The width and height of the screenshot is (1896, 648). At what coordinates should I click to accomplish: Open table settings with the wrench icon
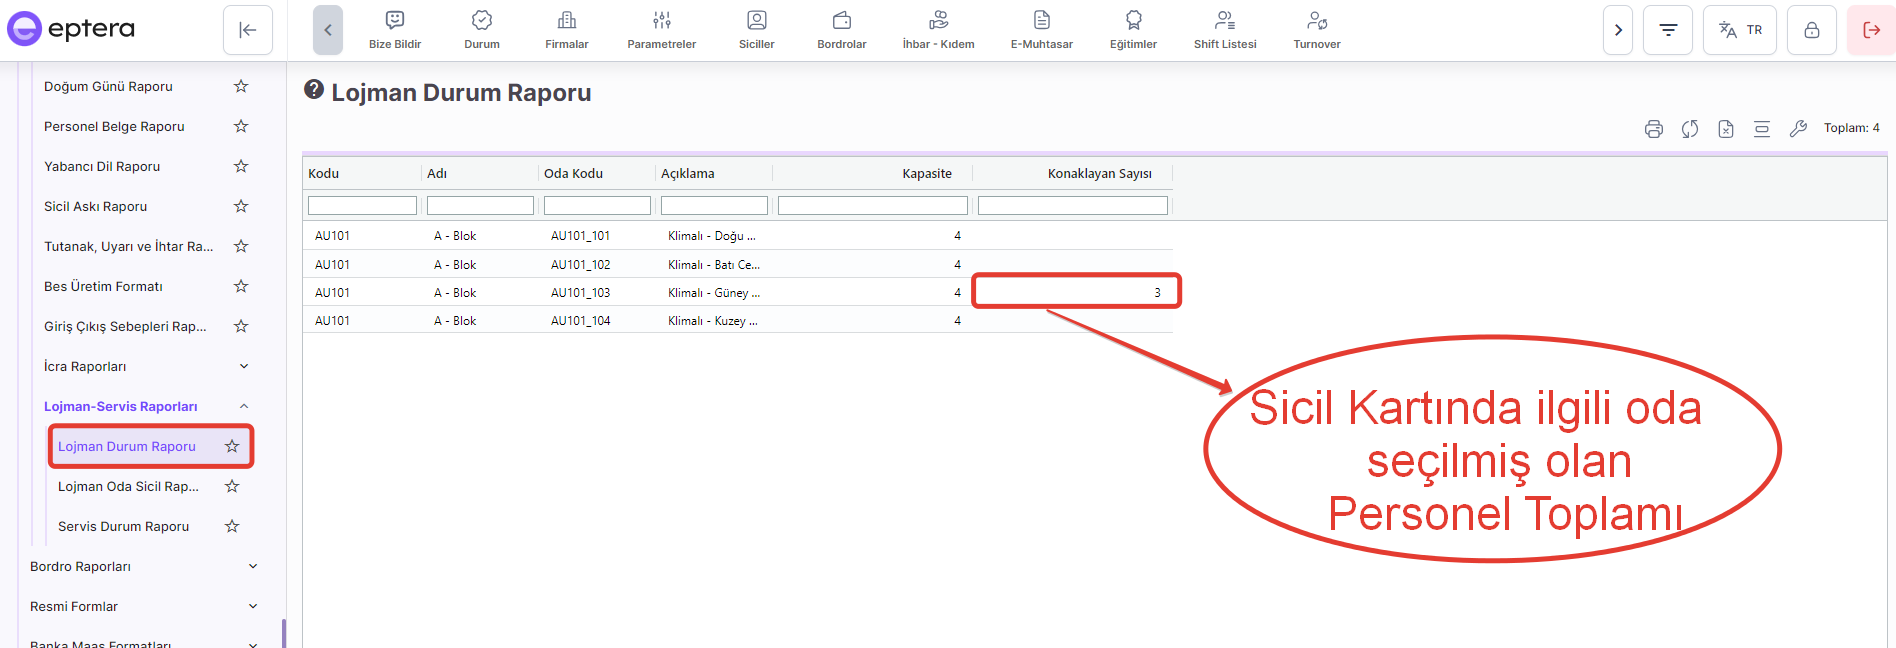(x=1798, y=129)
